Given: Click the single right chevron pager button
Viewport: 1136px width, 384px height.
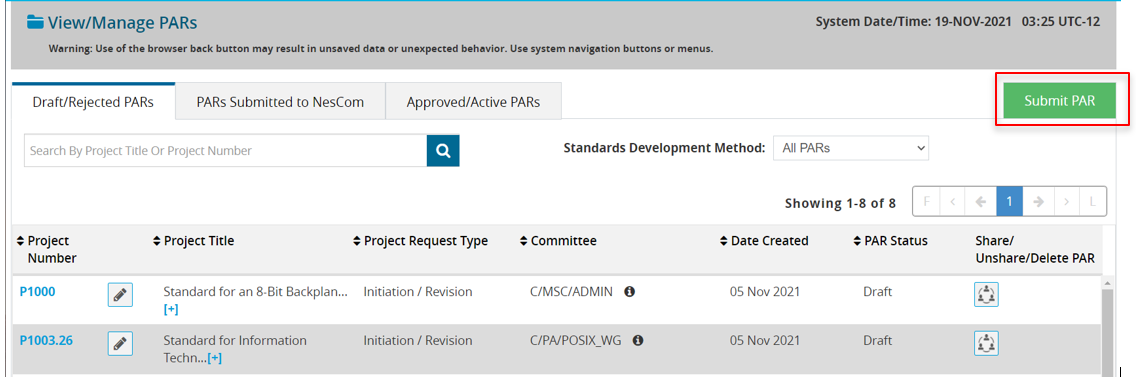Looking at the screenshot, I should (1065, 202).
